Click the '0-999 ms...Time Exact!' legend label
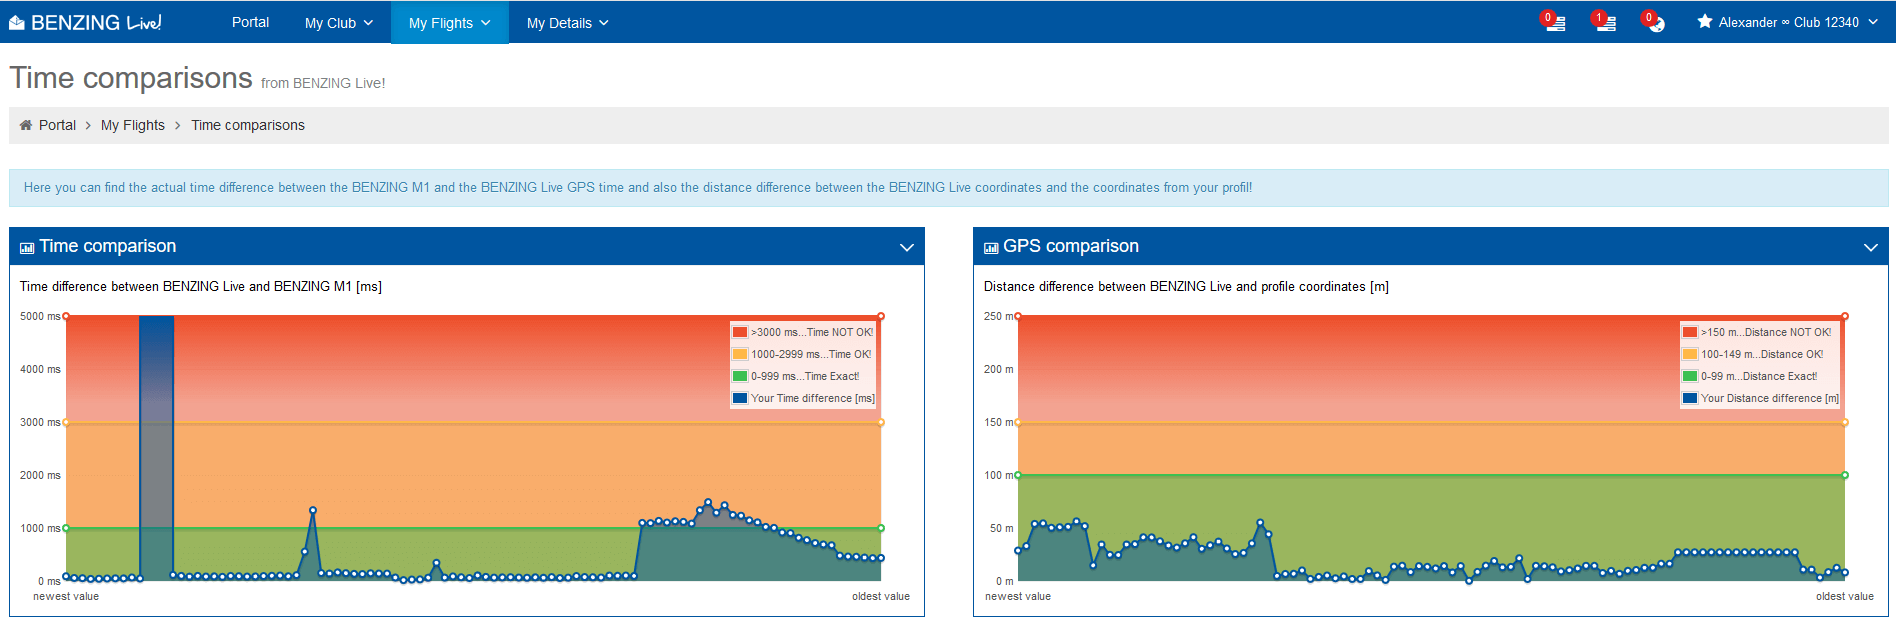1896x627 pixels. pos(805,376)
